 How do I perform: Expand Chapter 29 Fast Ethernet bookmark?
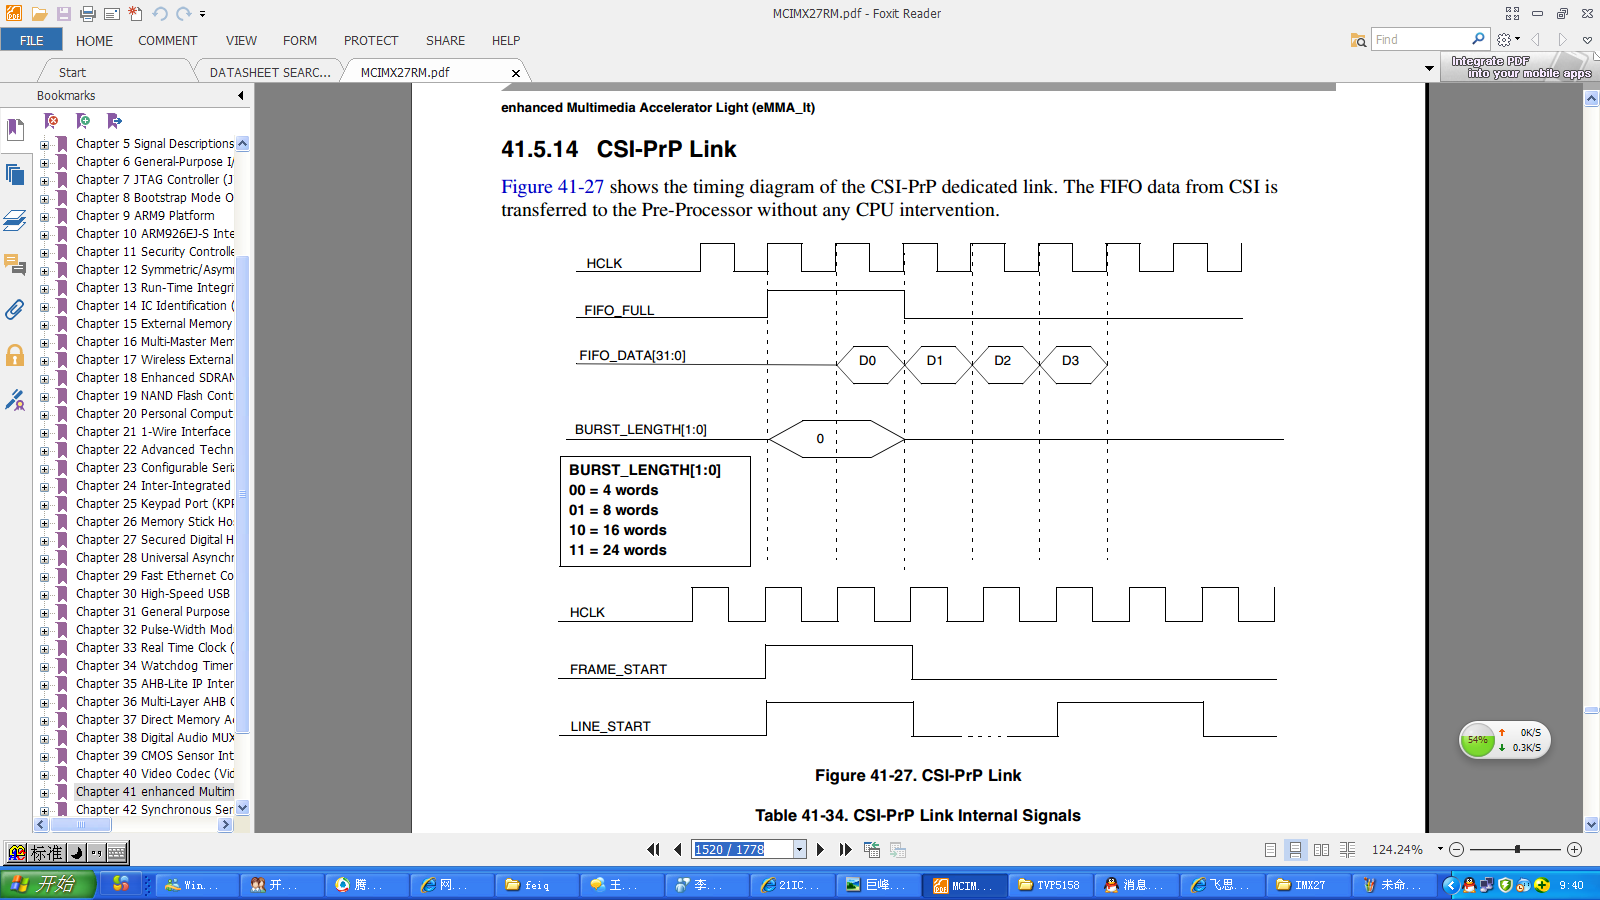point(44,577)
